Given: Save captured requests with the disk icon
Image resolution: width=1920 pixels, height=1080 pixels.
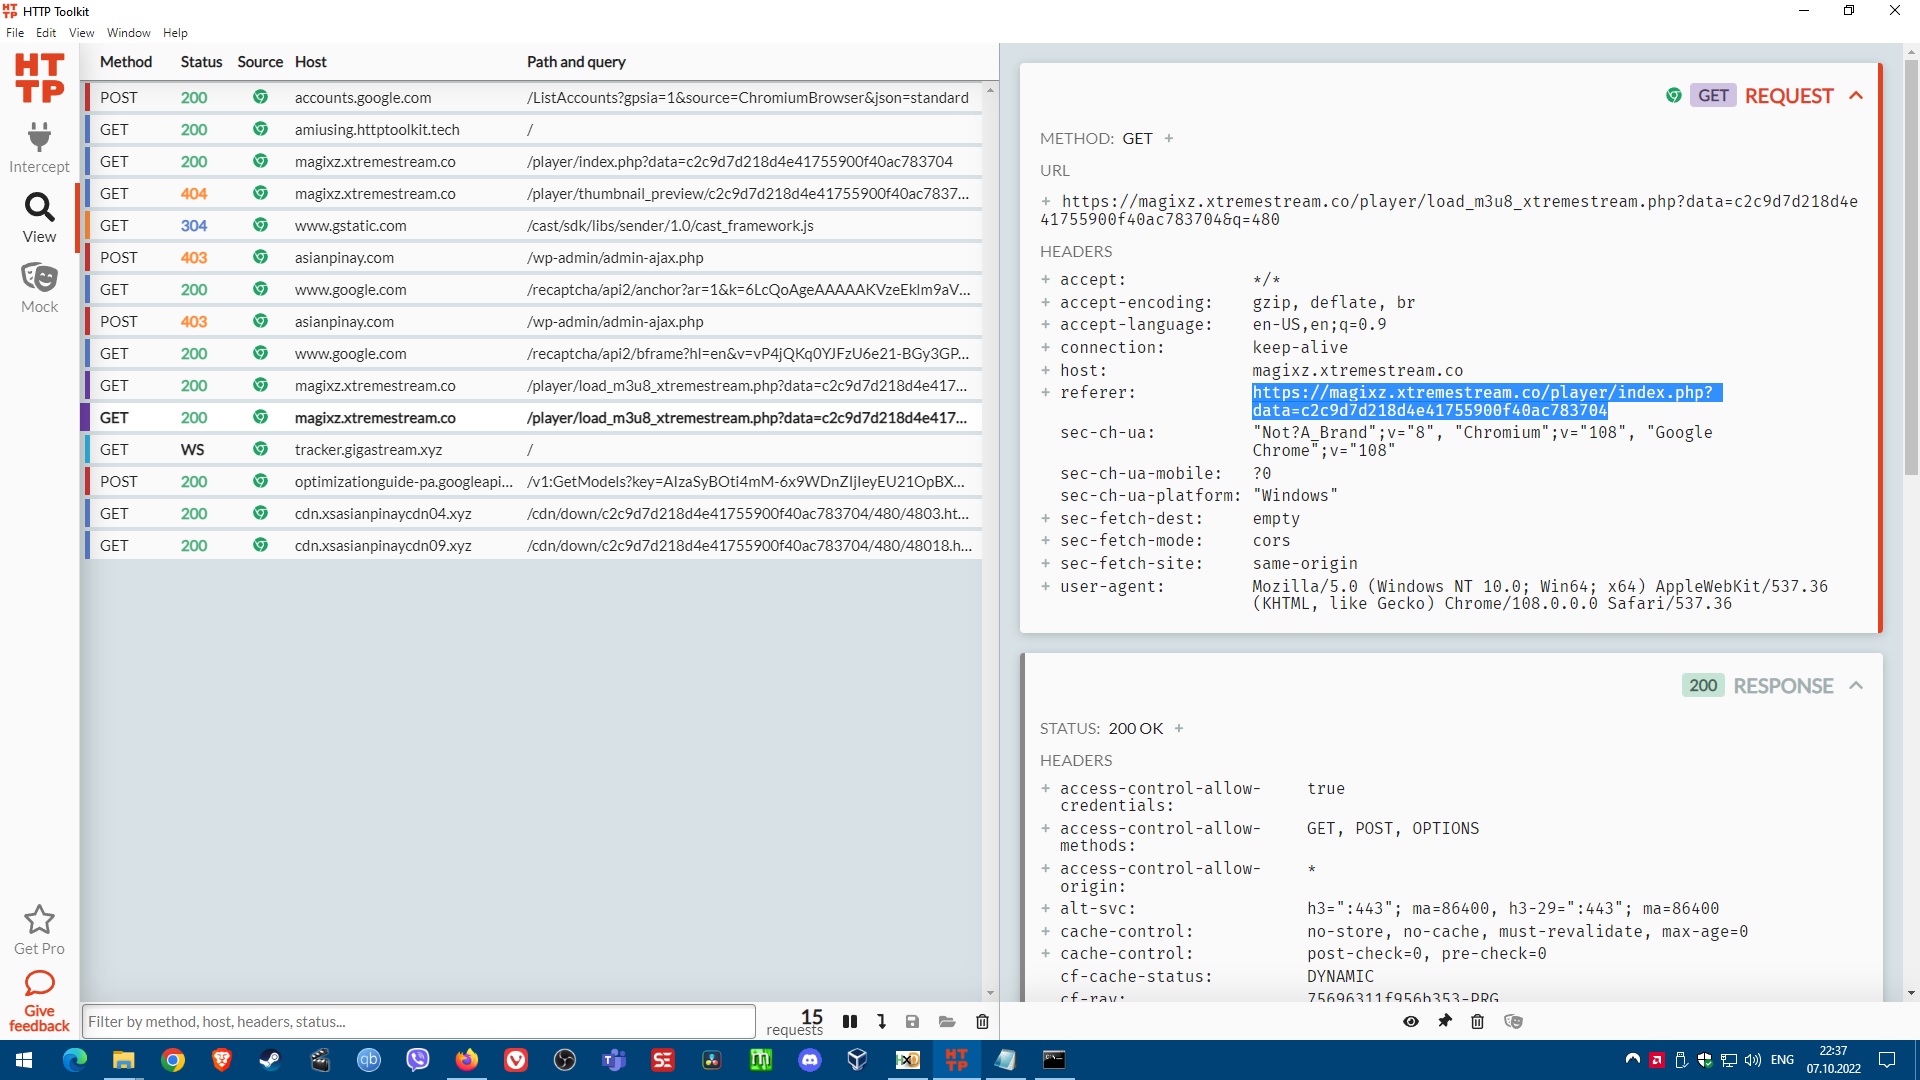Looking at the screenshot, I should (912, 1021).
